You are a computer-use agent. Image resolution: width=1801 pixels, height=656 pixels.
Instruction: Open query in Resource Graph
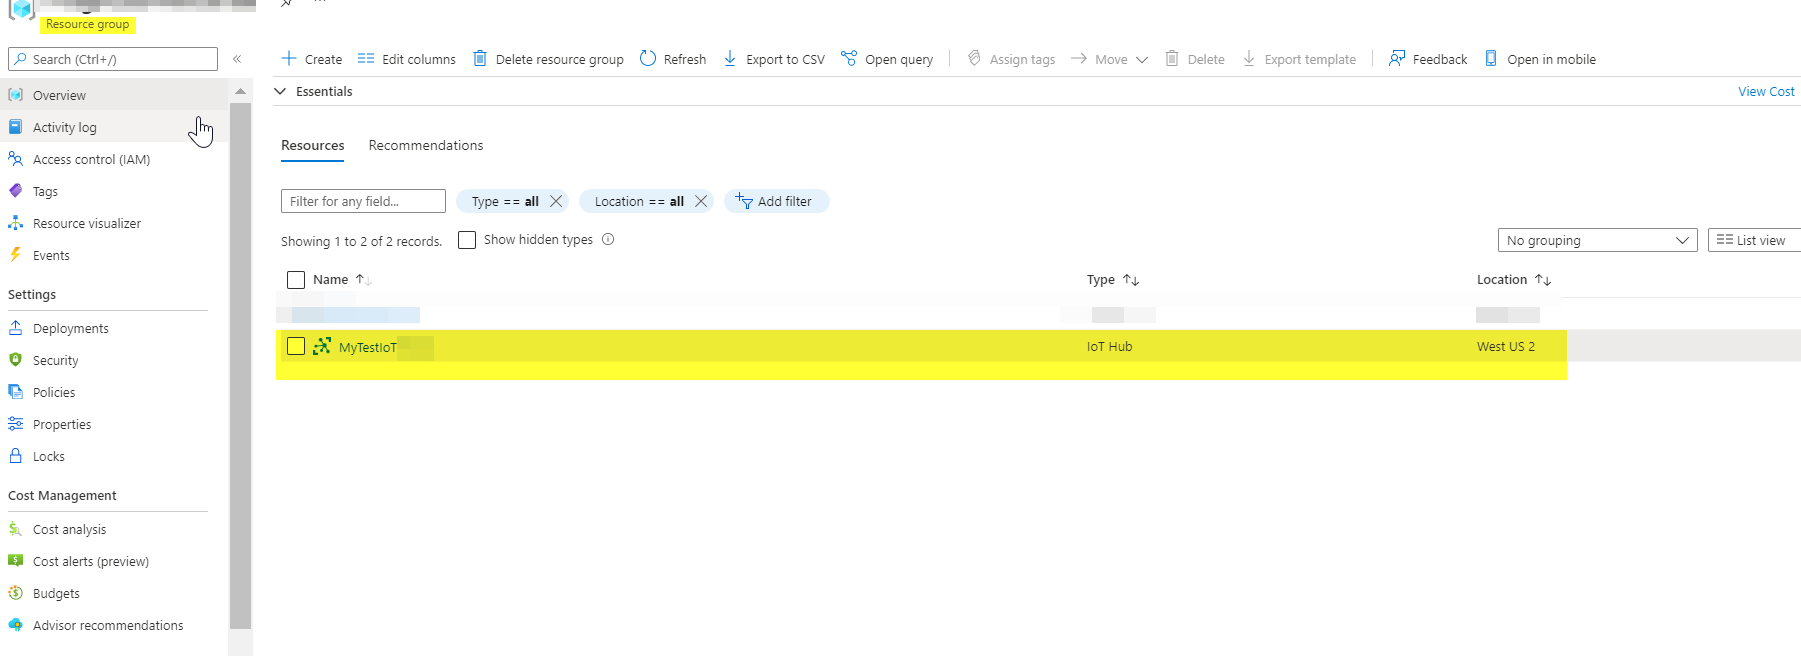point(886,59)
